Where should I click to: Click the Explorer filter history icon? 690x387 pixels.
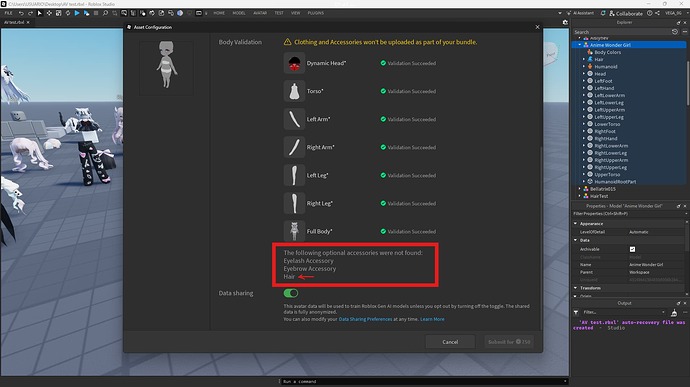tap(675, 32)
